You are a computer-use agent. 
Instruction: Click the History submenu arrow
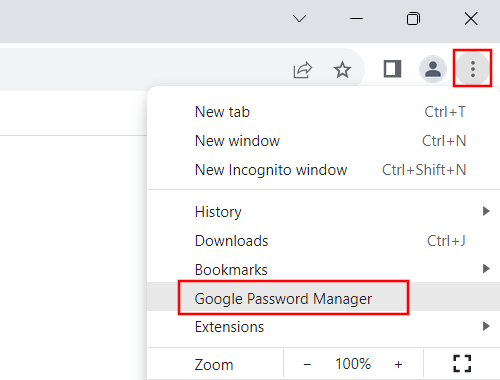(486, 211)
